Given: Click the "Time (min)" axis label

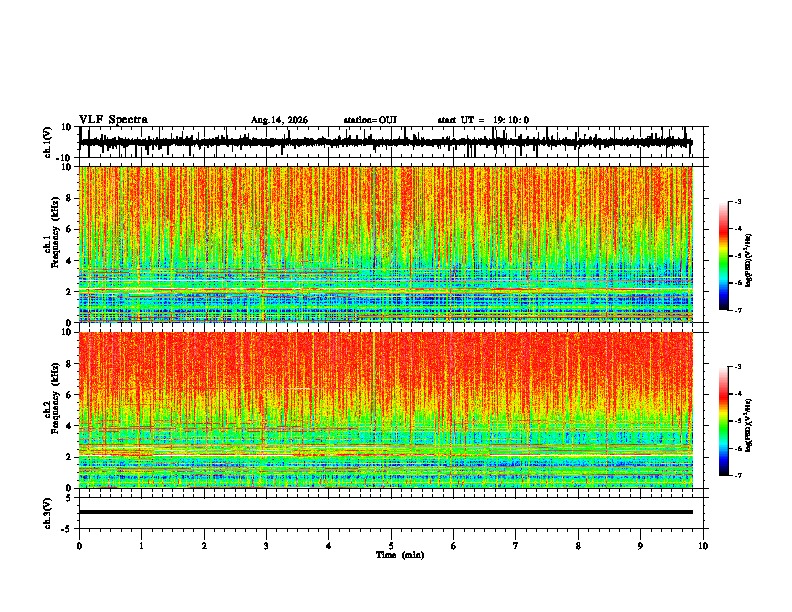Looking at the screenshot, I should (400, 555).
